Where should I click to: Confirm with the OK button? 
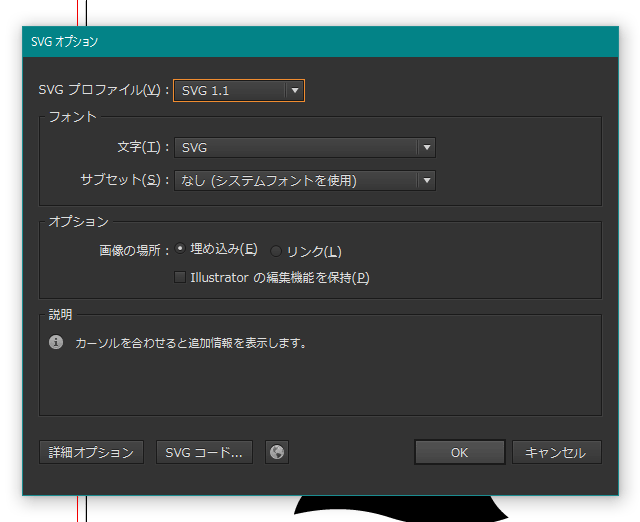460,452
